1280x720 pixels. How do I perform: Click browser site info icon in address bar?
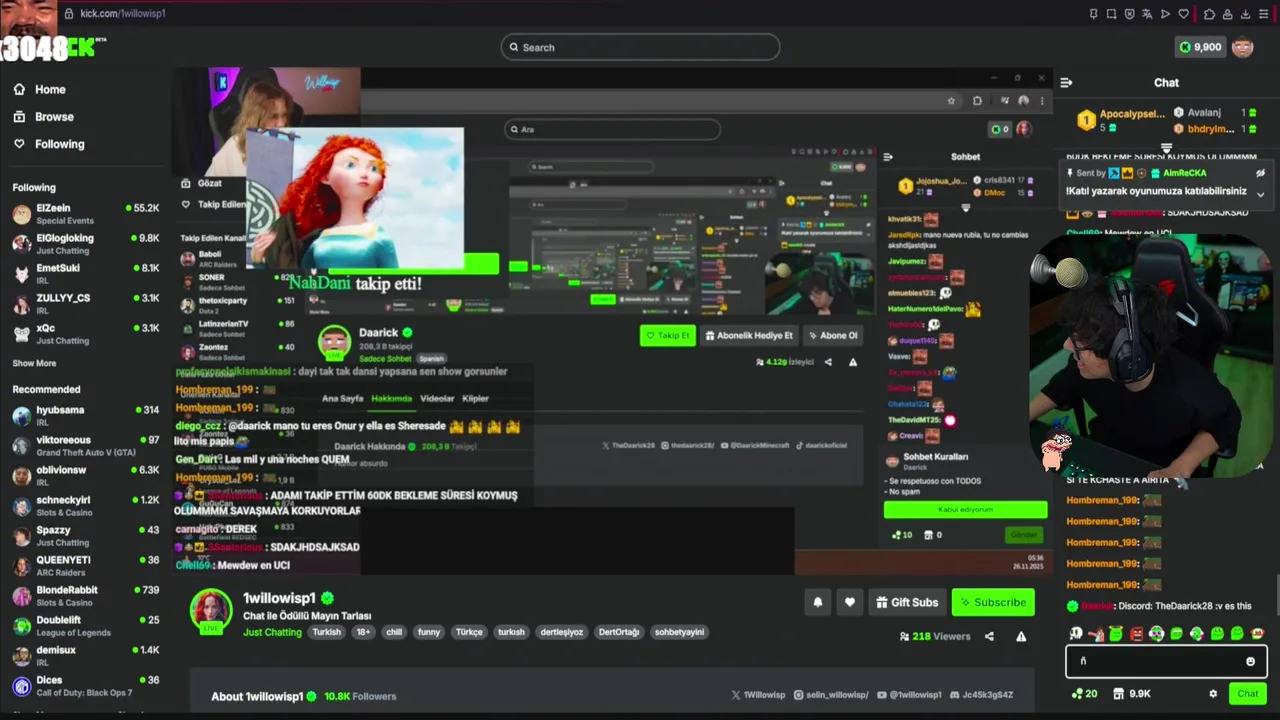tap(68, 13)
